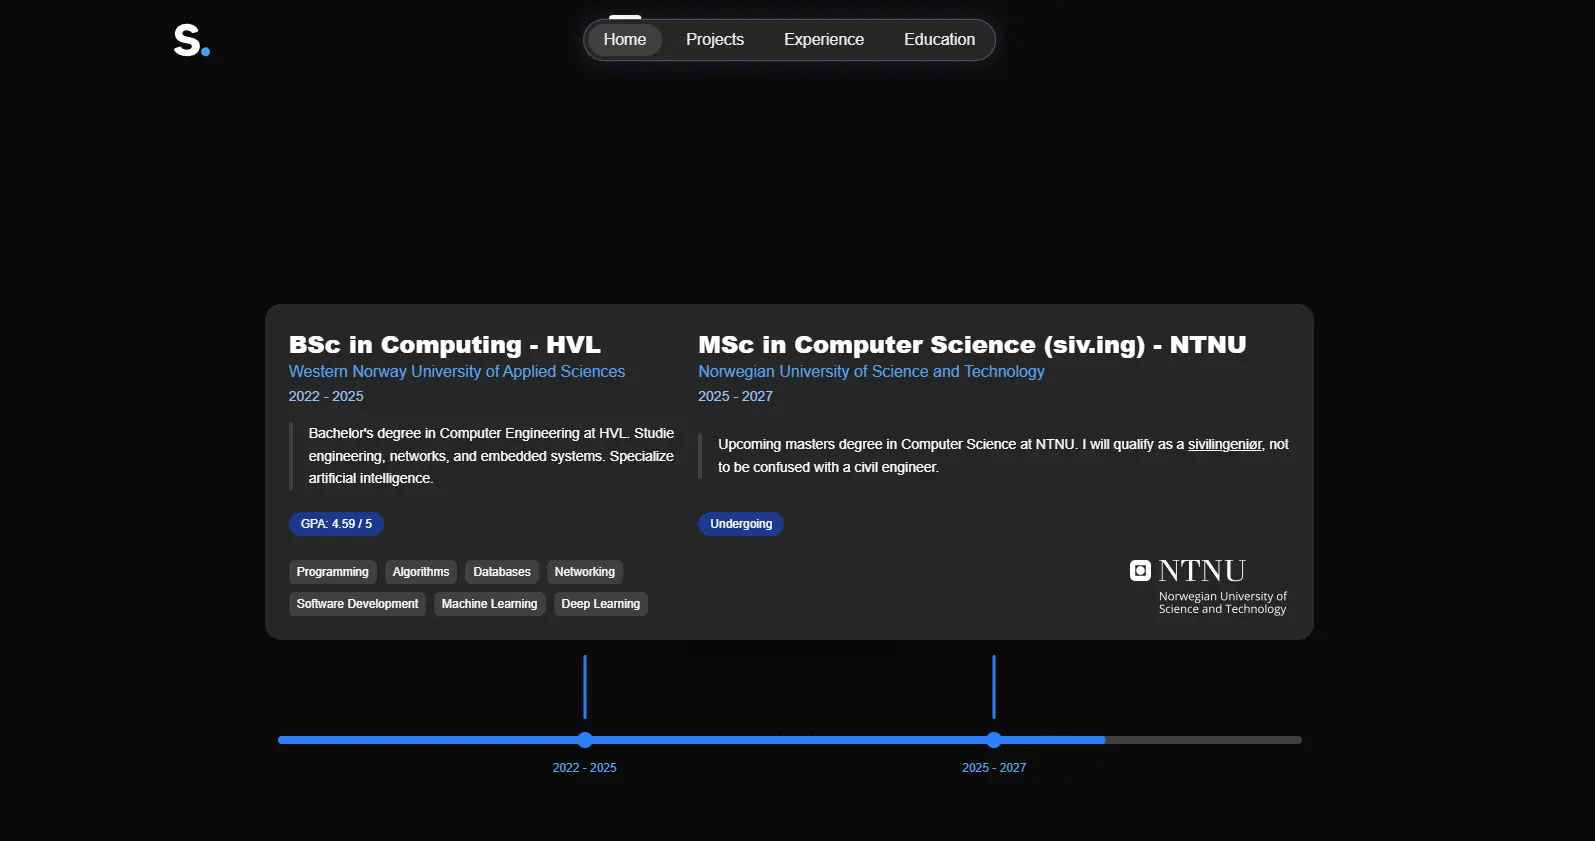Follow the sivilingeniør underlined link
The image size is (1595, 841).
1225,444
